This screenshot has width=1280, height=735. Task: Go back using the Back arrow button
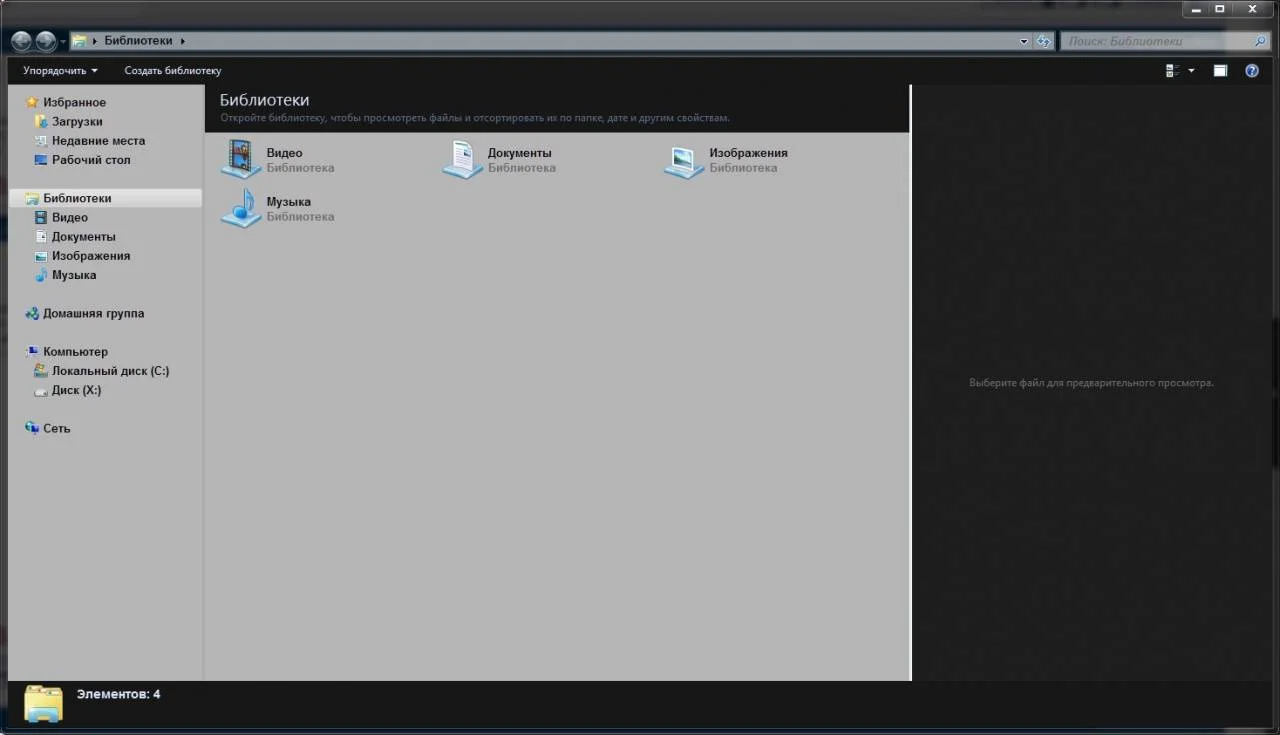[x=21, y=41]
